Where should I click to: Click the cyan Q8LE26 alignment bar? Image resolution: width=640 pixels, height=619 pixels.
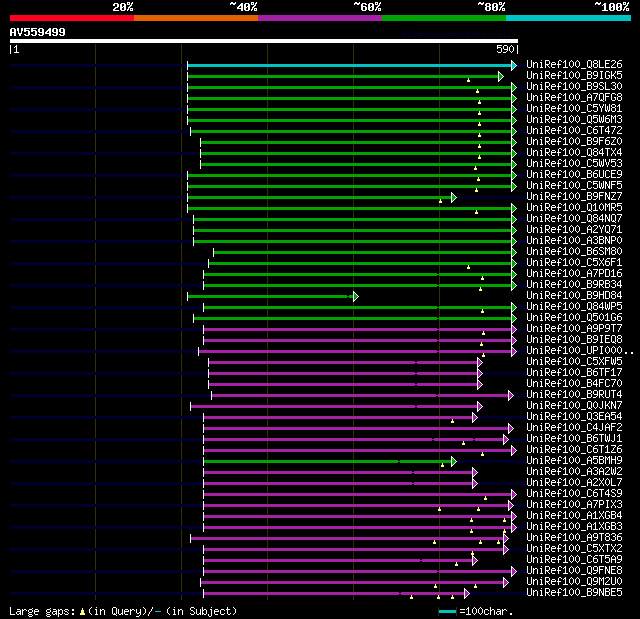click(x=352, y=65)
